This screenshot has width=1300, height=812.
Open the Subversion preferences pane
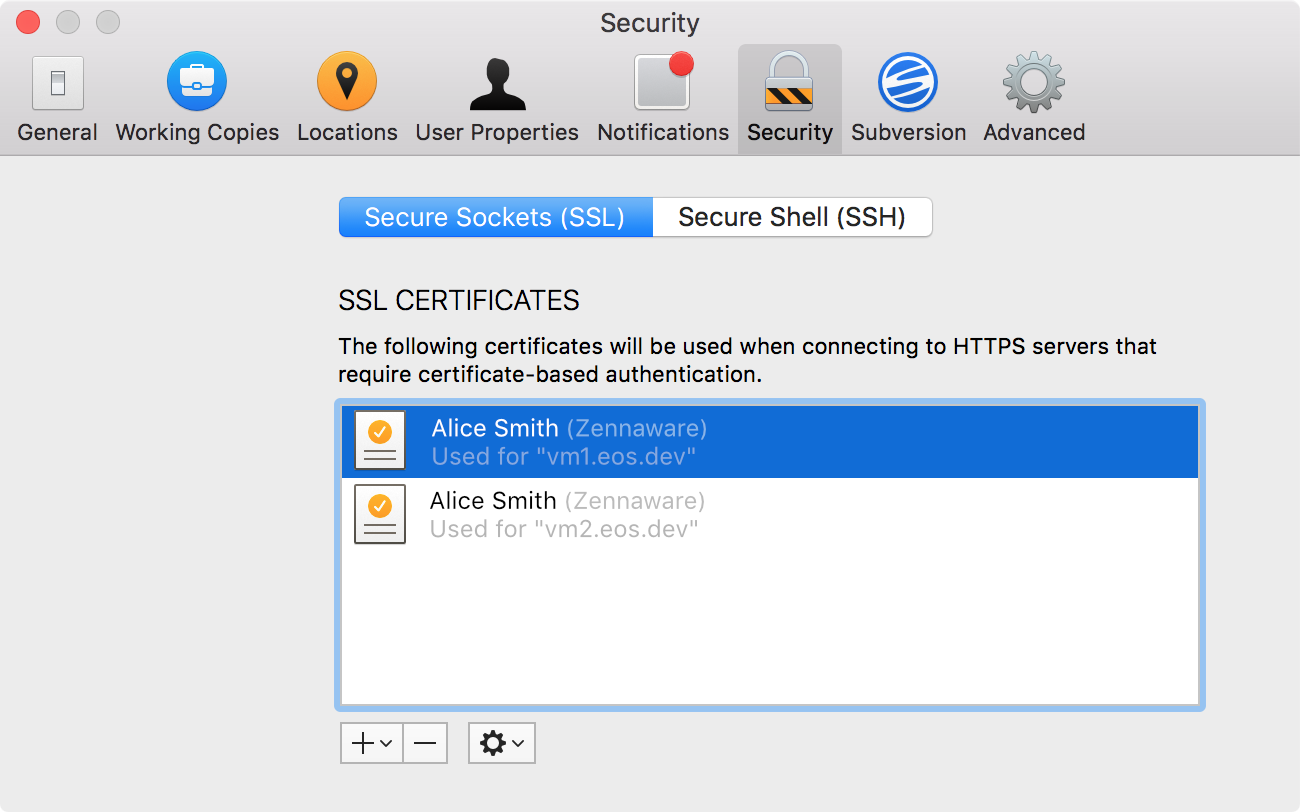(x=908, y=95)
